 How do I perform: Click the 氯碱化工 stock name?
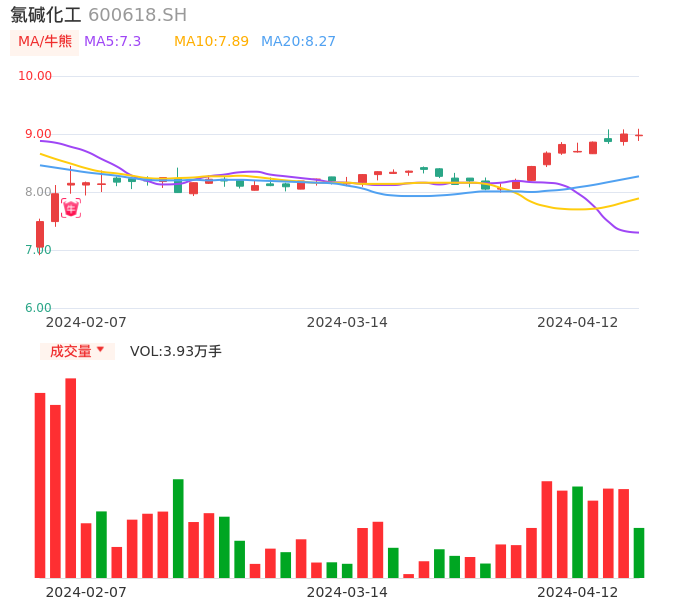click(x=46, y=15)
